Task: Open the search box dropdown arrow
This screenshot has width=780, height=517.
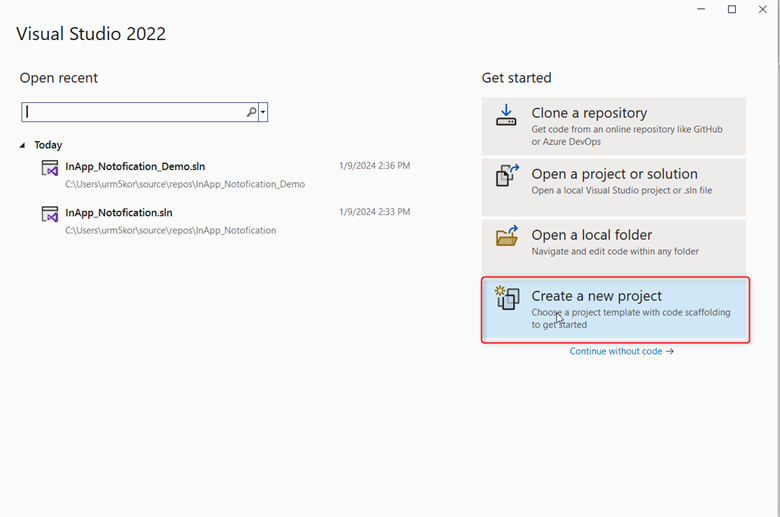Action: (263, 112)
